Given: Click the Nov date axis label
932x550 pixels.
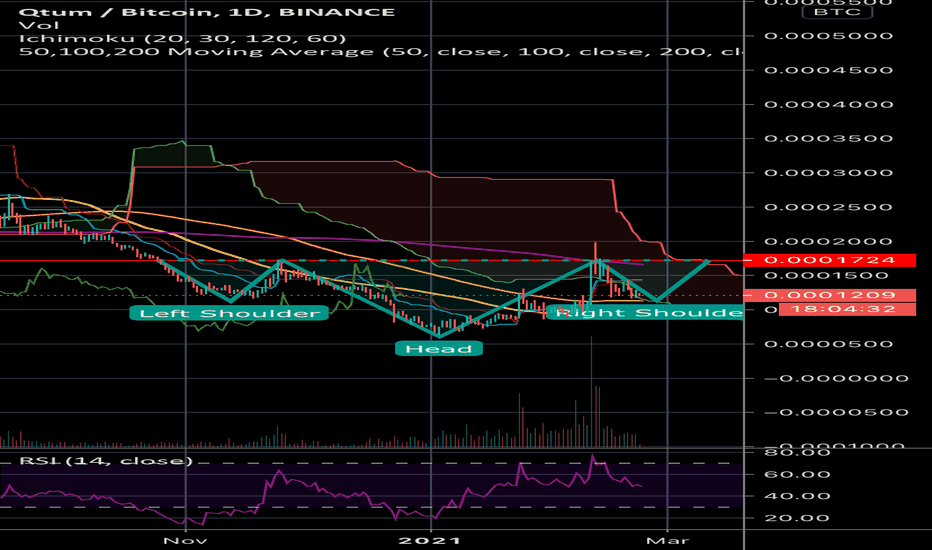Looking at the screenshot, I should click(185, 540).
